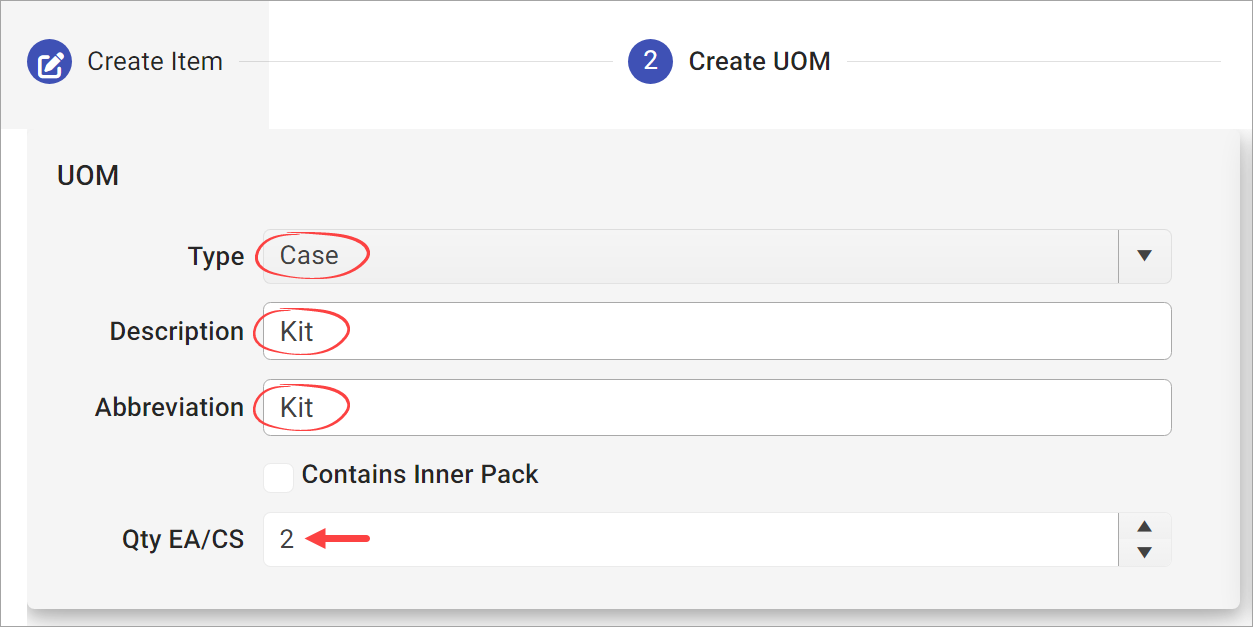Select the step 2 circle icon
This screenshot has height=627, width=1253.
point(650,62)
